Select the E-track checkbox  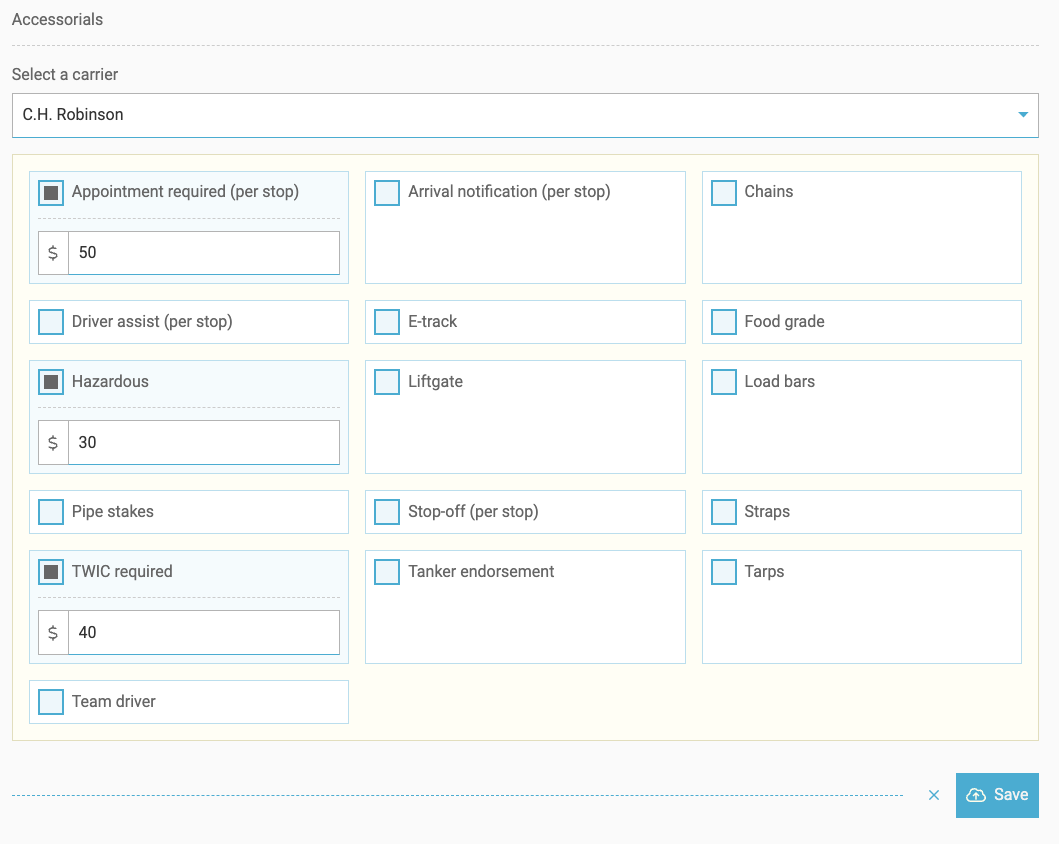tap(387, 323)
